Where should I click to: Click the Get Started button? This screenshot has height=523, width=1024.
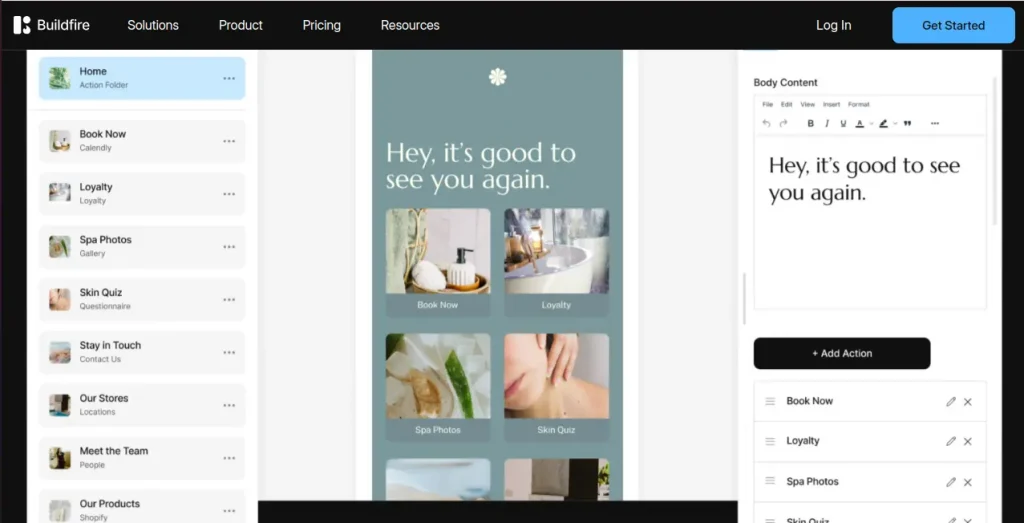tap(953, 25)
